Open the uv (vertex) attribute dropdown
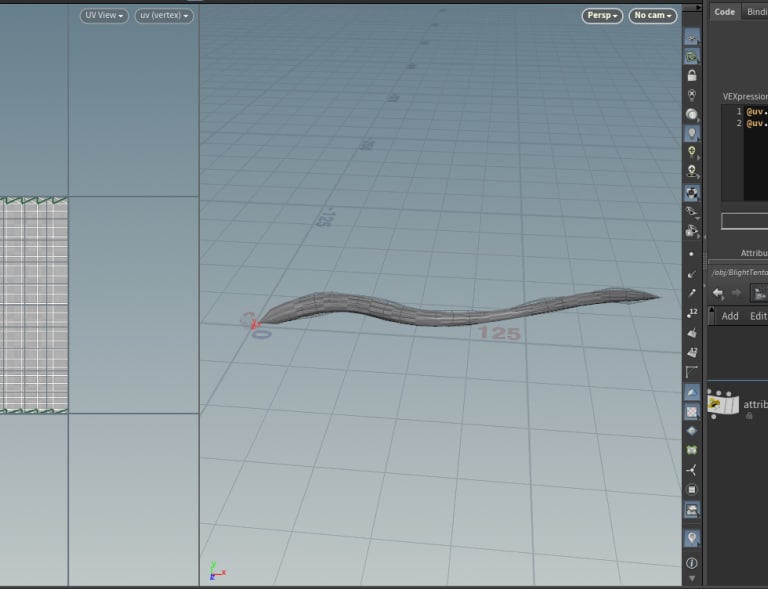Screen dimensions: 768x589 tap(164, 16)
